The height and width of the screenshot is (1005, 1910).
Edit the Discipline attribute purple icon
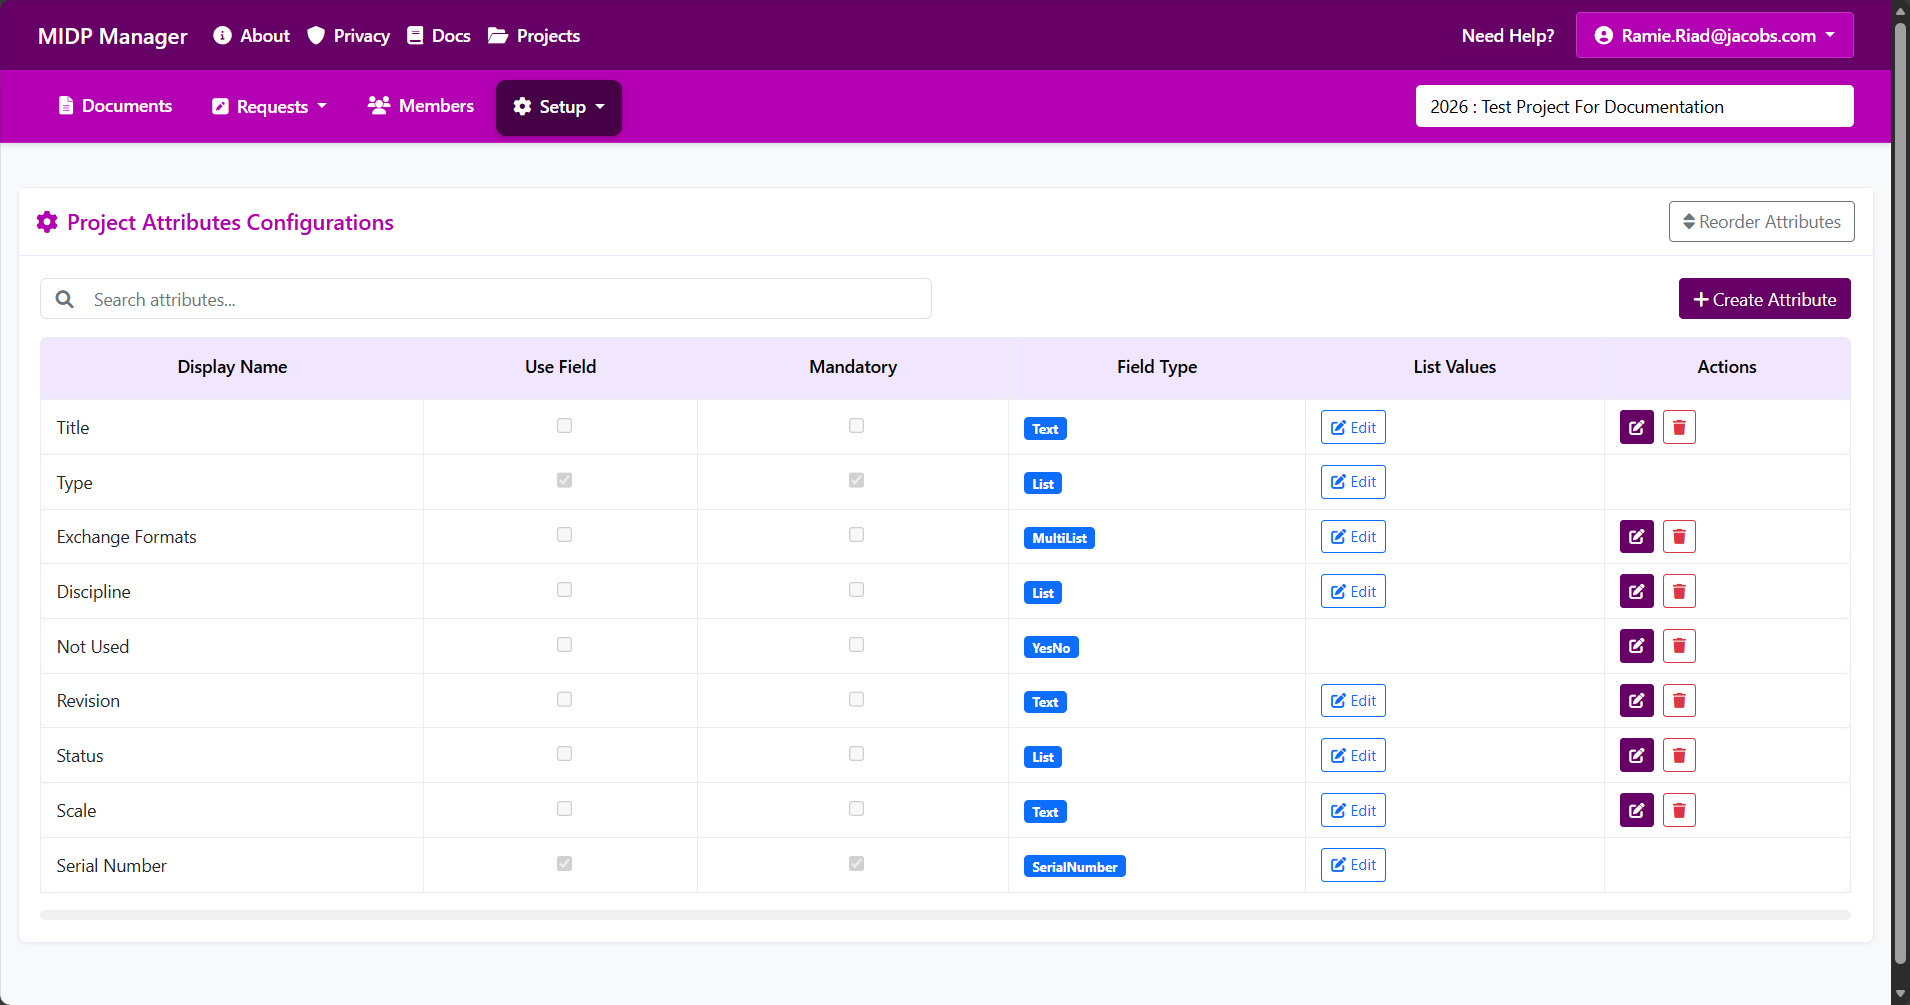point(1636,591)
